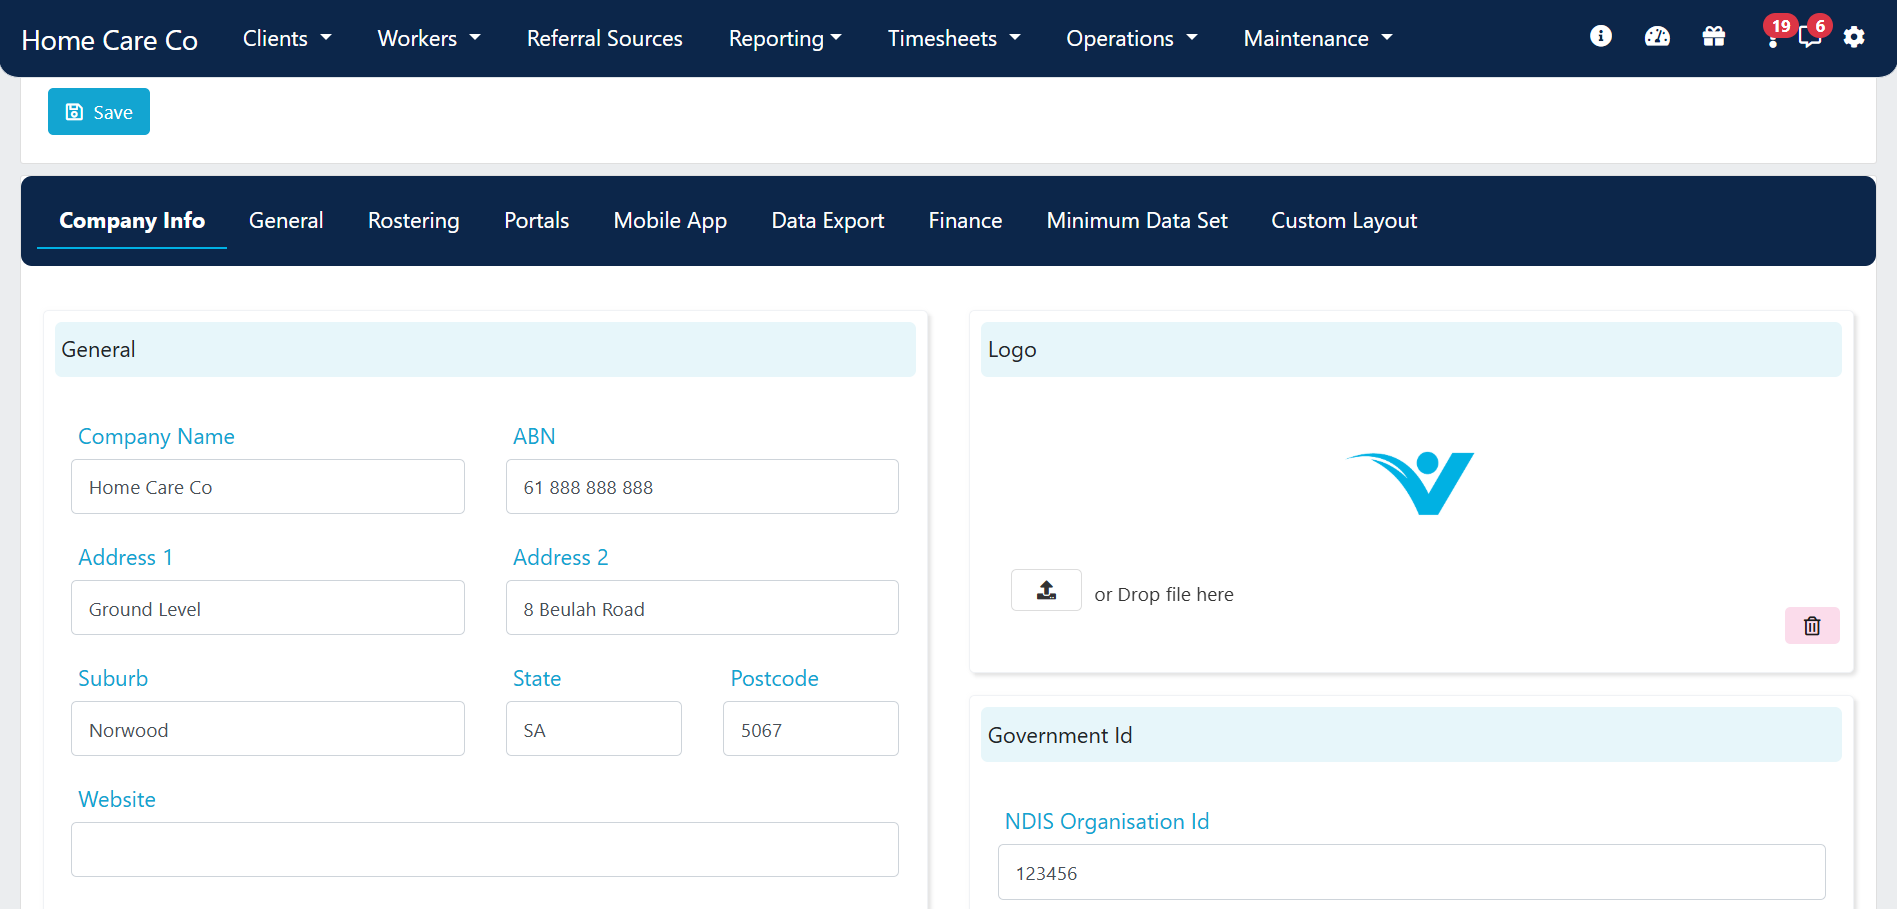
Task: Go to Referral Sources page
Action: coord(605,38)
